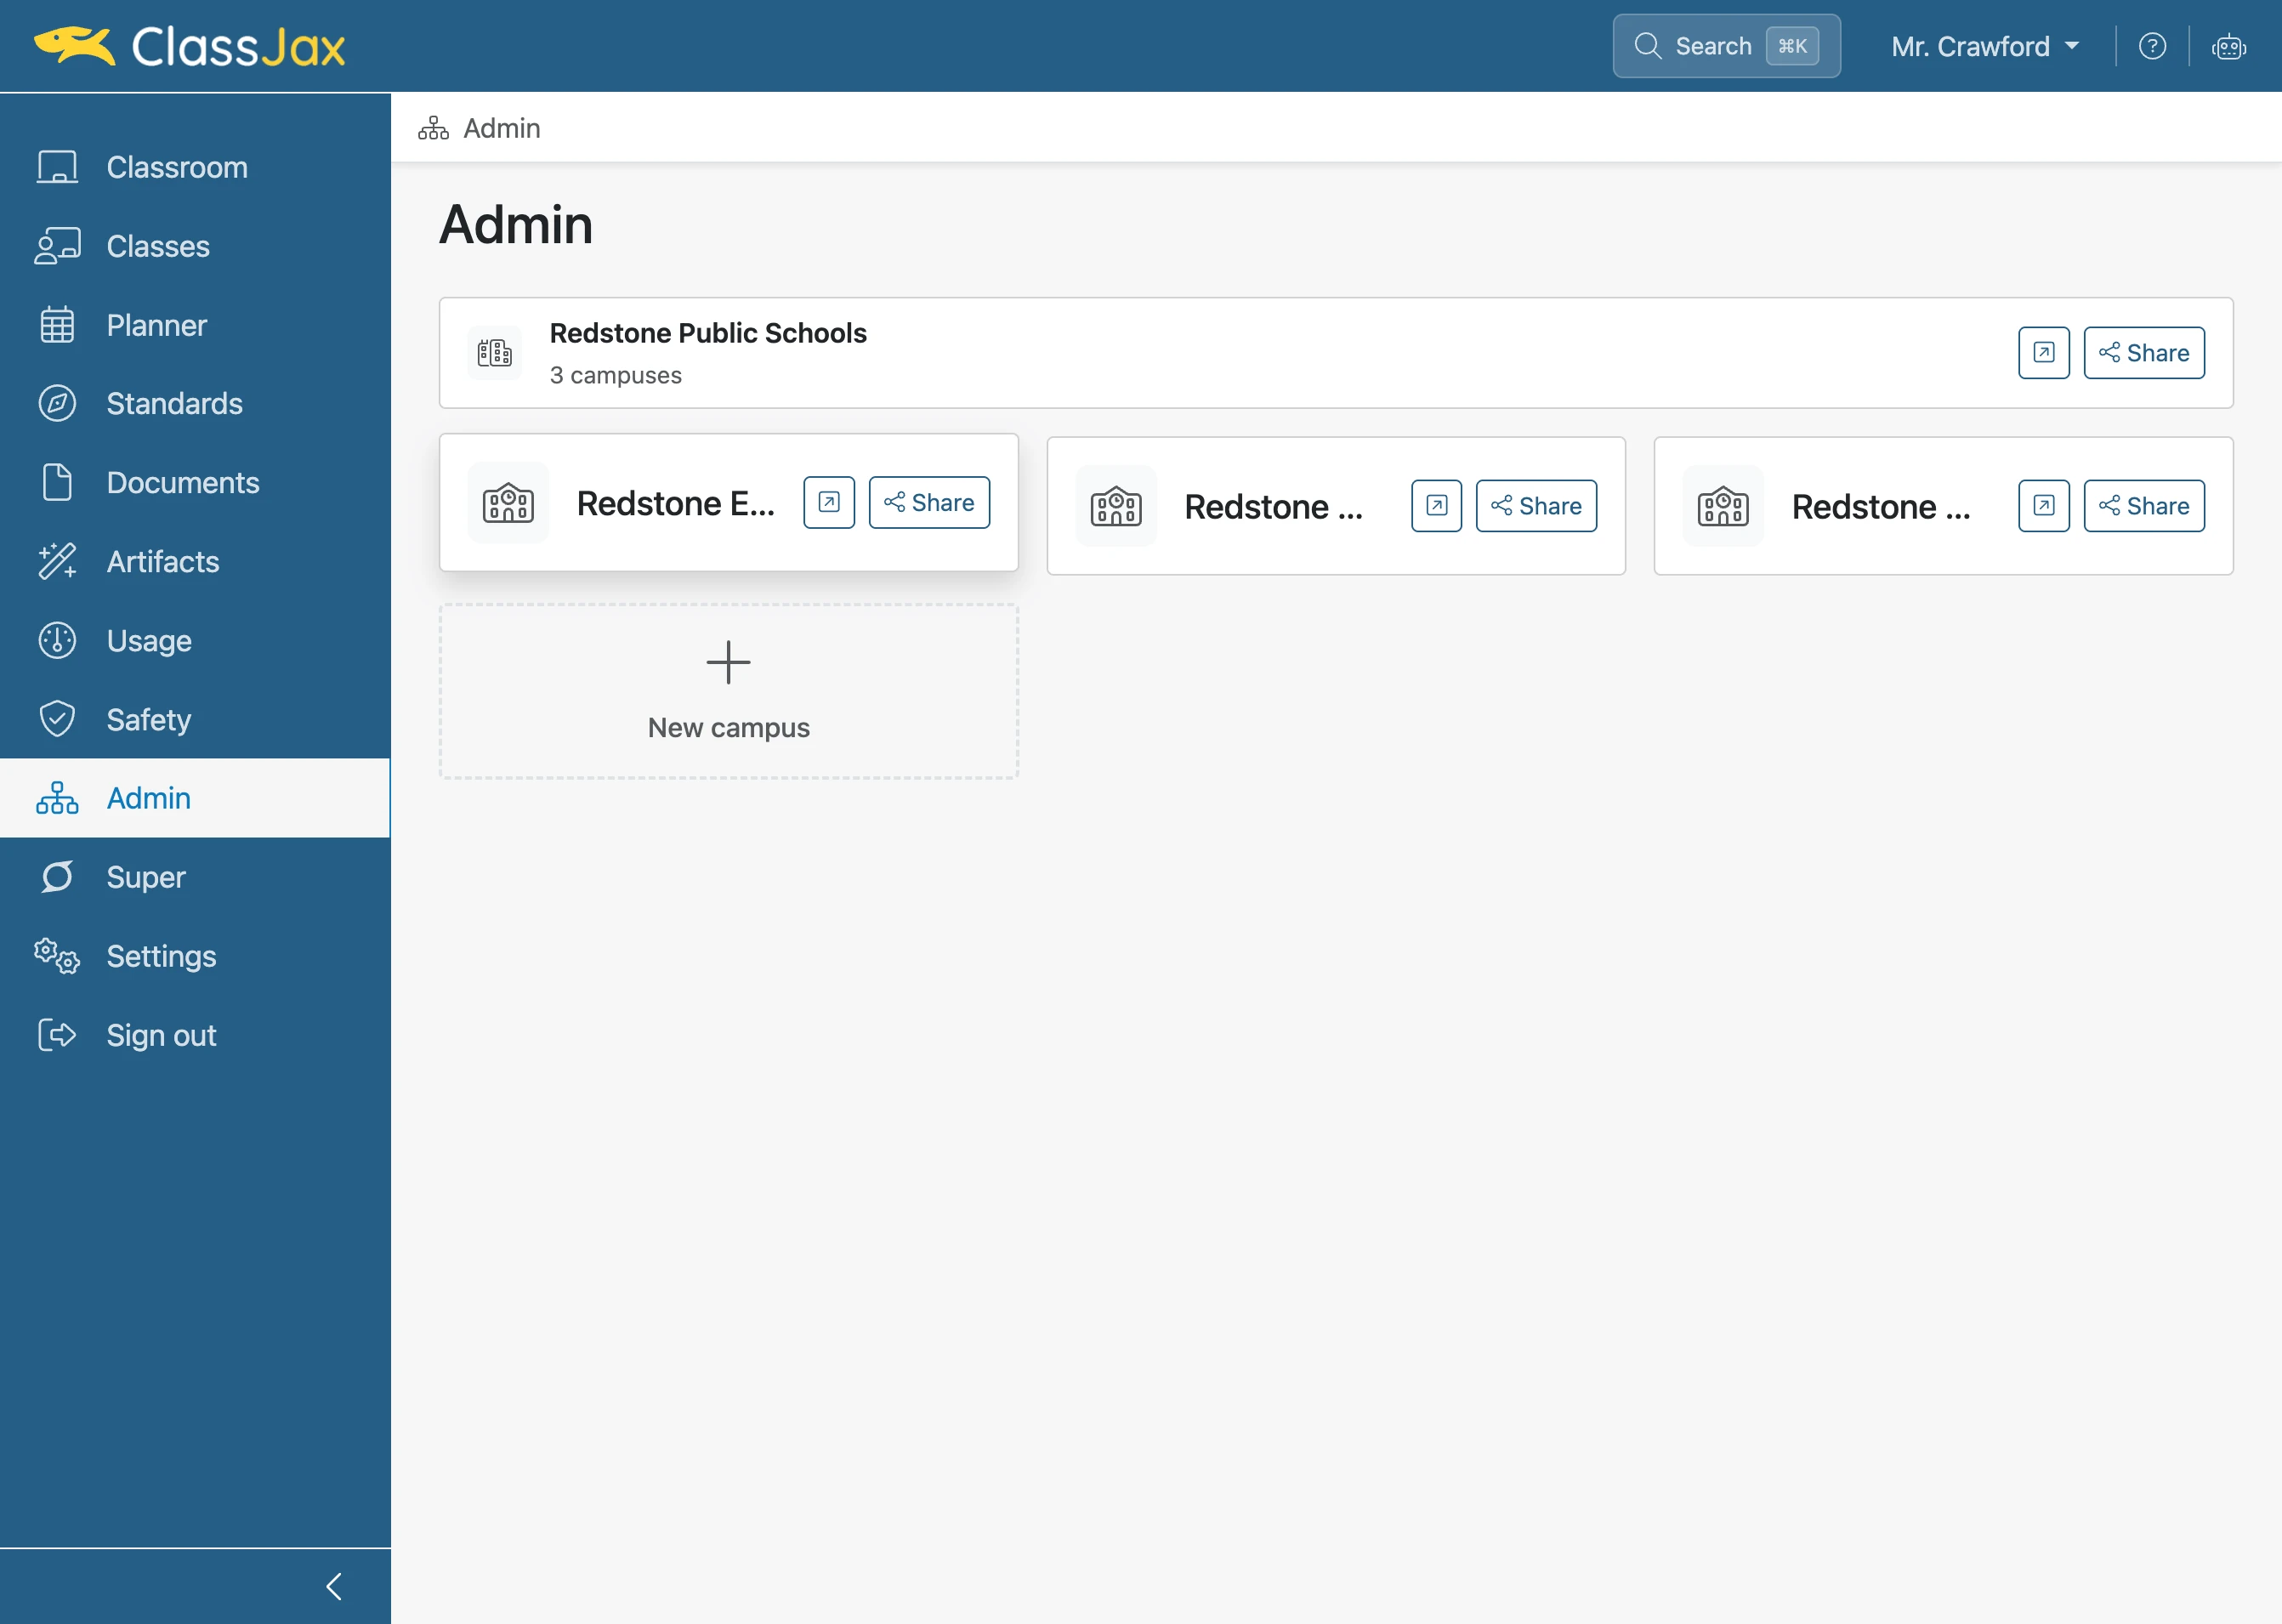Share the Redstone Public Schools district
The image size is (2282, 1624).
2143,353
